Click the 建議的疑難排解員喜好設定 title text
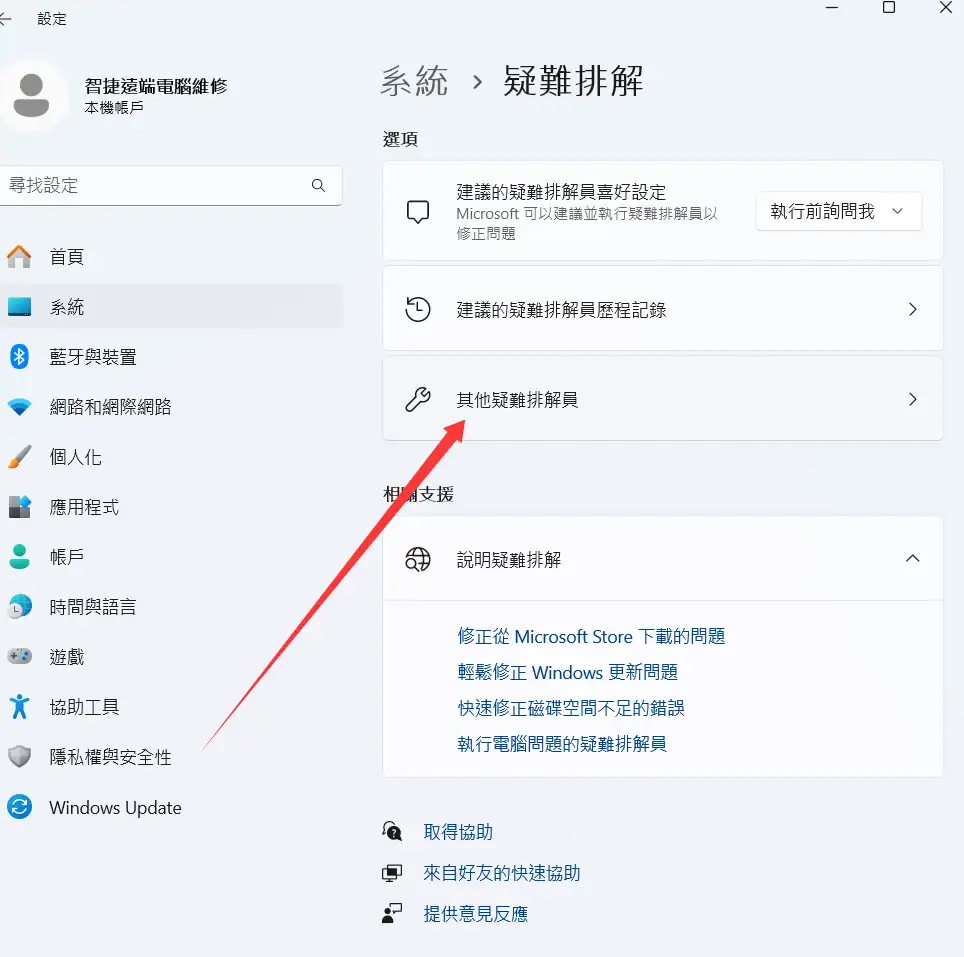964x957 pixels. tap(561, 192)
